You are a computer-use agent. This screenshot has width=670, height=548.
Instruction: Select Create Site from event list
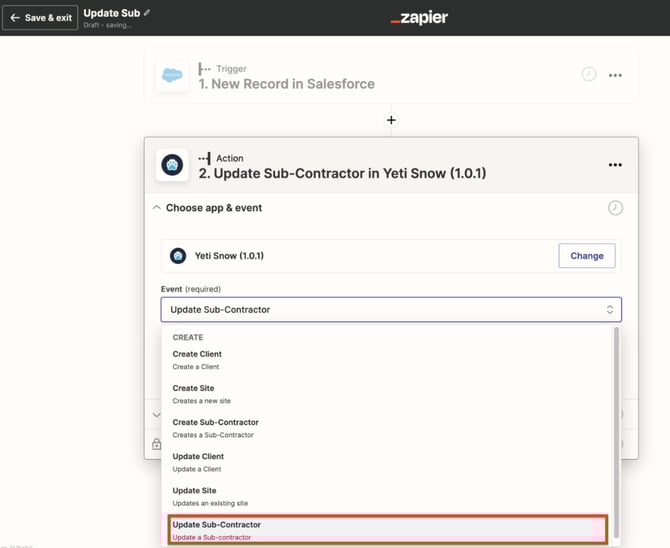coord(193,394)
